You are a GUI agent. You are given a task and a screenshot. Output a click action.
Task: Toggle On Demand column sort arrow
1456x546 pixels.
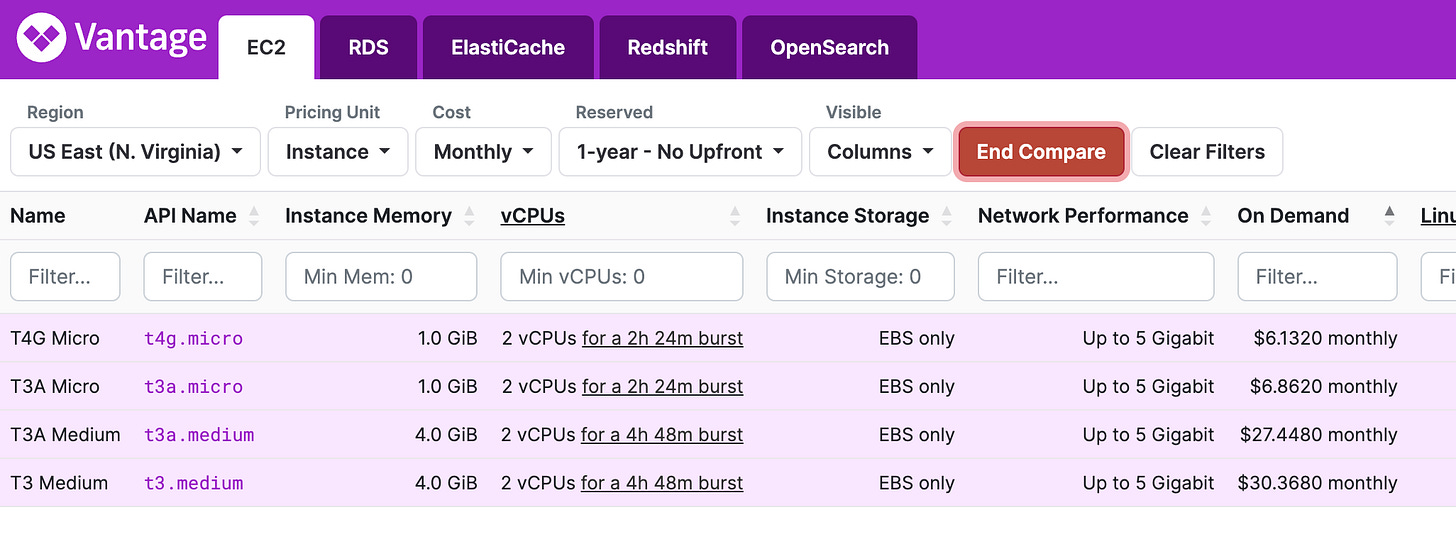click(1389, 216)
